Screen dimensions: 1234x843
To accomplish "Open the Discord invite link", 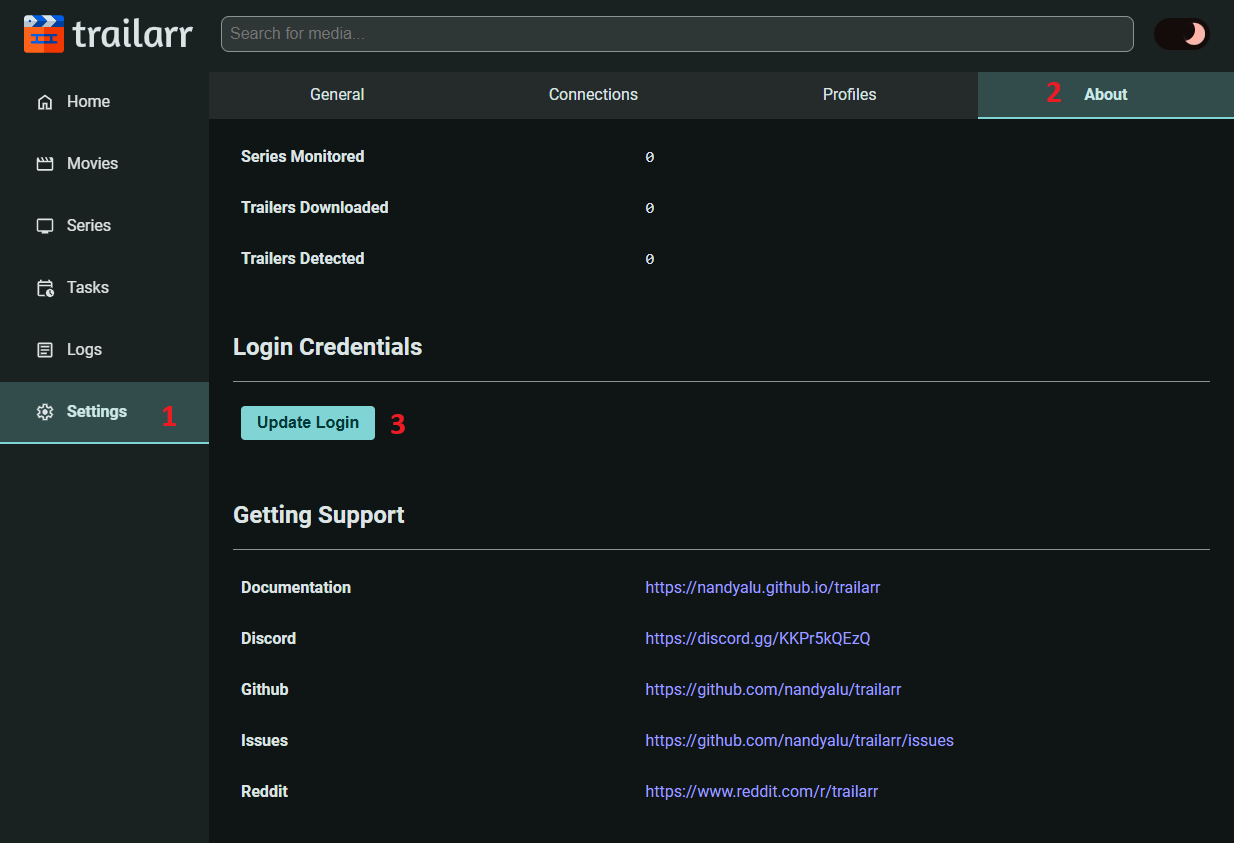I will click(757, 639).
